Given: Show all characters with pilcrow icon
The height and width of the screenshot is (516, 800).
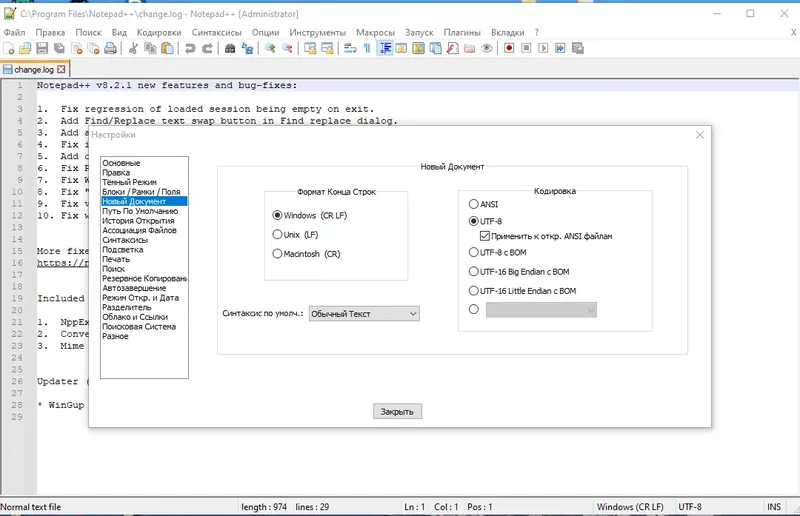Looking at the screenshot, I should point(367,48).
